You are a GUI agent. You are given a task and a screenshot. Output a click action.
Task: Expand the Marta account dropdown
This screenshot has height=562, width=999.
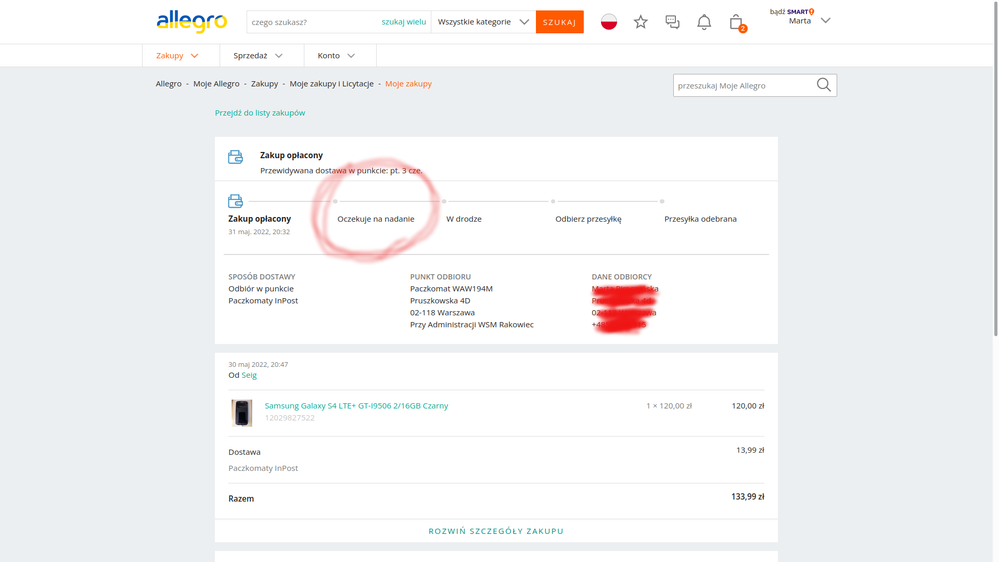pyautogui.click(x=826, y=20)
